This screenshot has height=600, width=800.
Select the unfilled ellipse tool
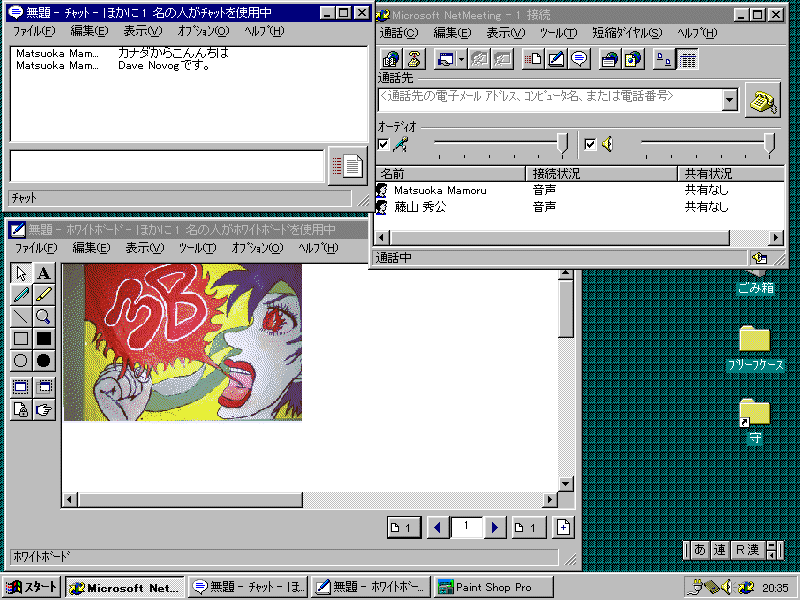(21, 360)
